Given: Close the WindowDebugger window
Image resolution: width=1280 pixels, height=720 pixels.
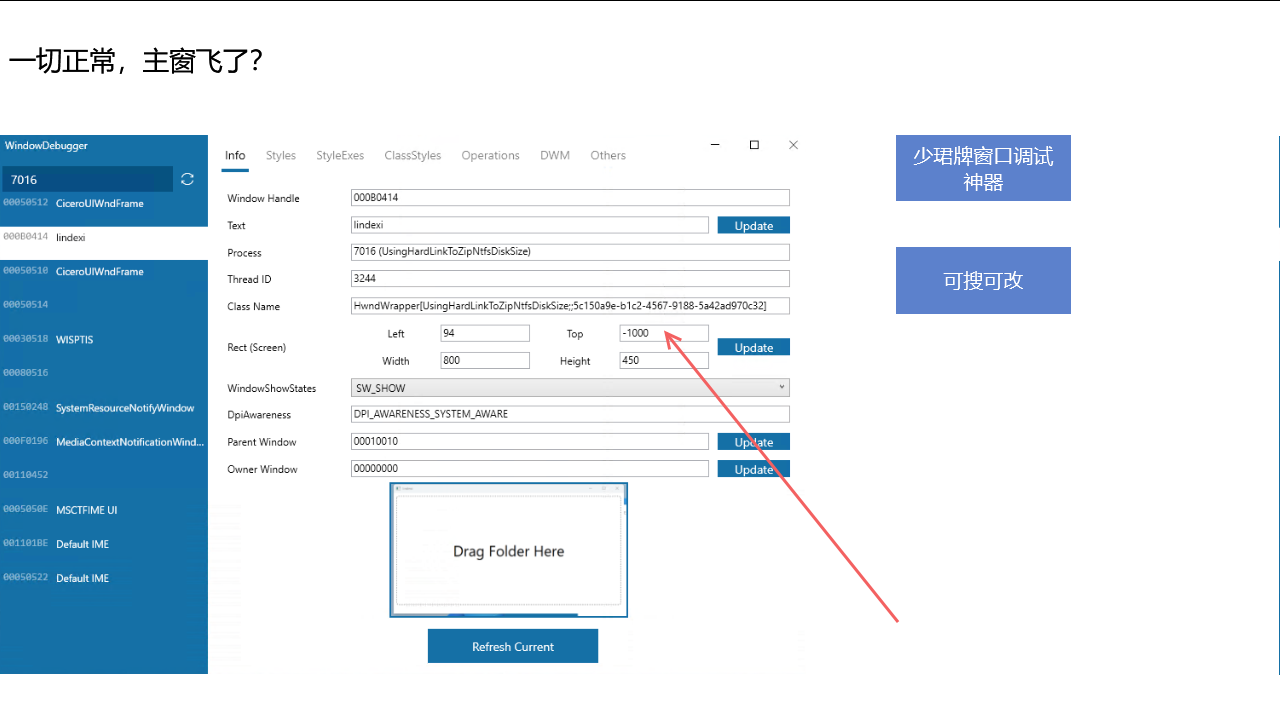Looking at the screenshot, I should click(x=793, y=145).
